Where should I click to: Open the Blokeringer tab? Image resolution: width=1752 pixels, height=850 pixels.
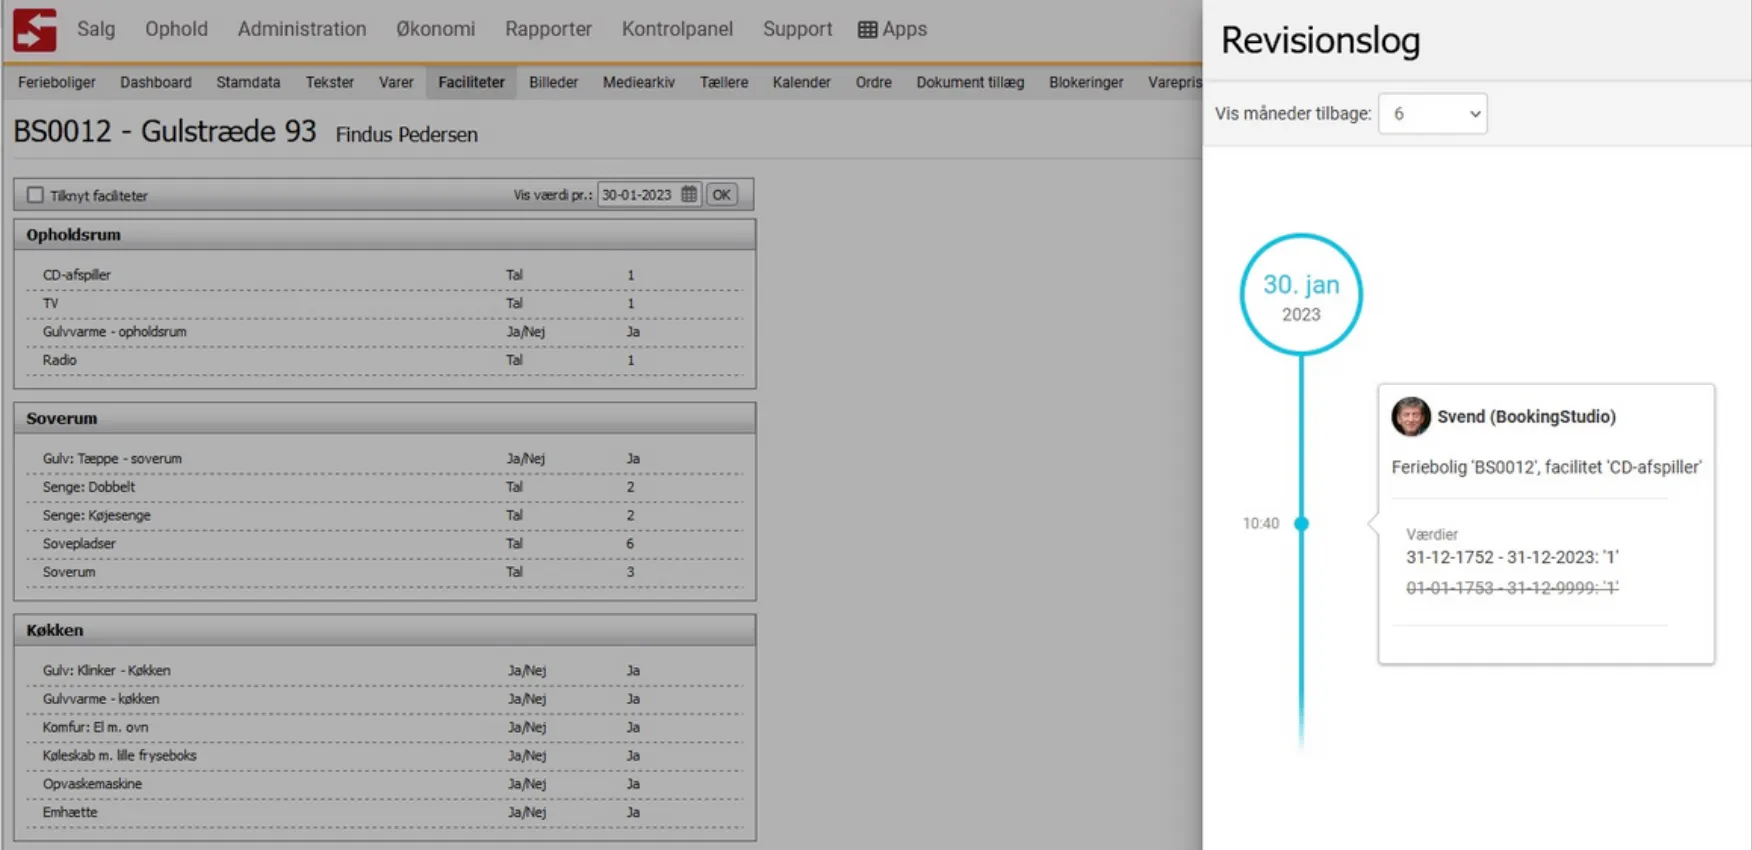click(x=1085, y=82)
